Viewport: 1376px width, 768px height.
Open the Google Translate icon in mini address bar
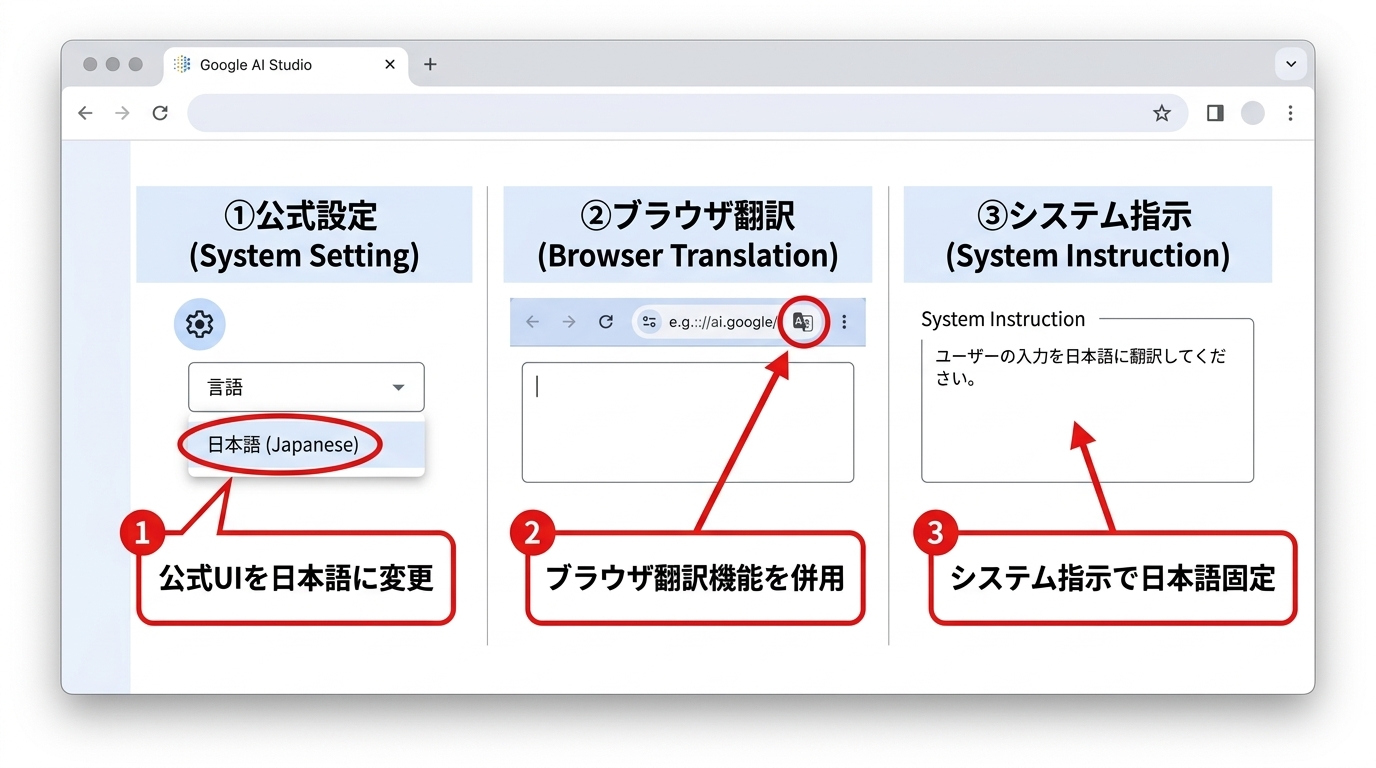click(x=802, y=321)
